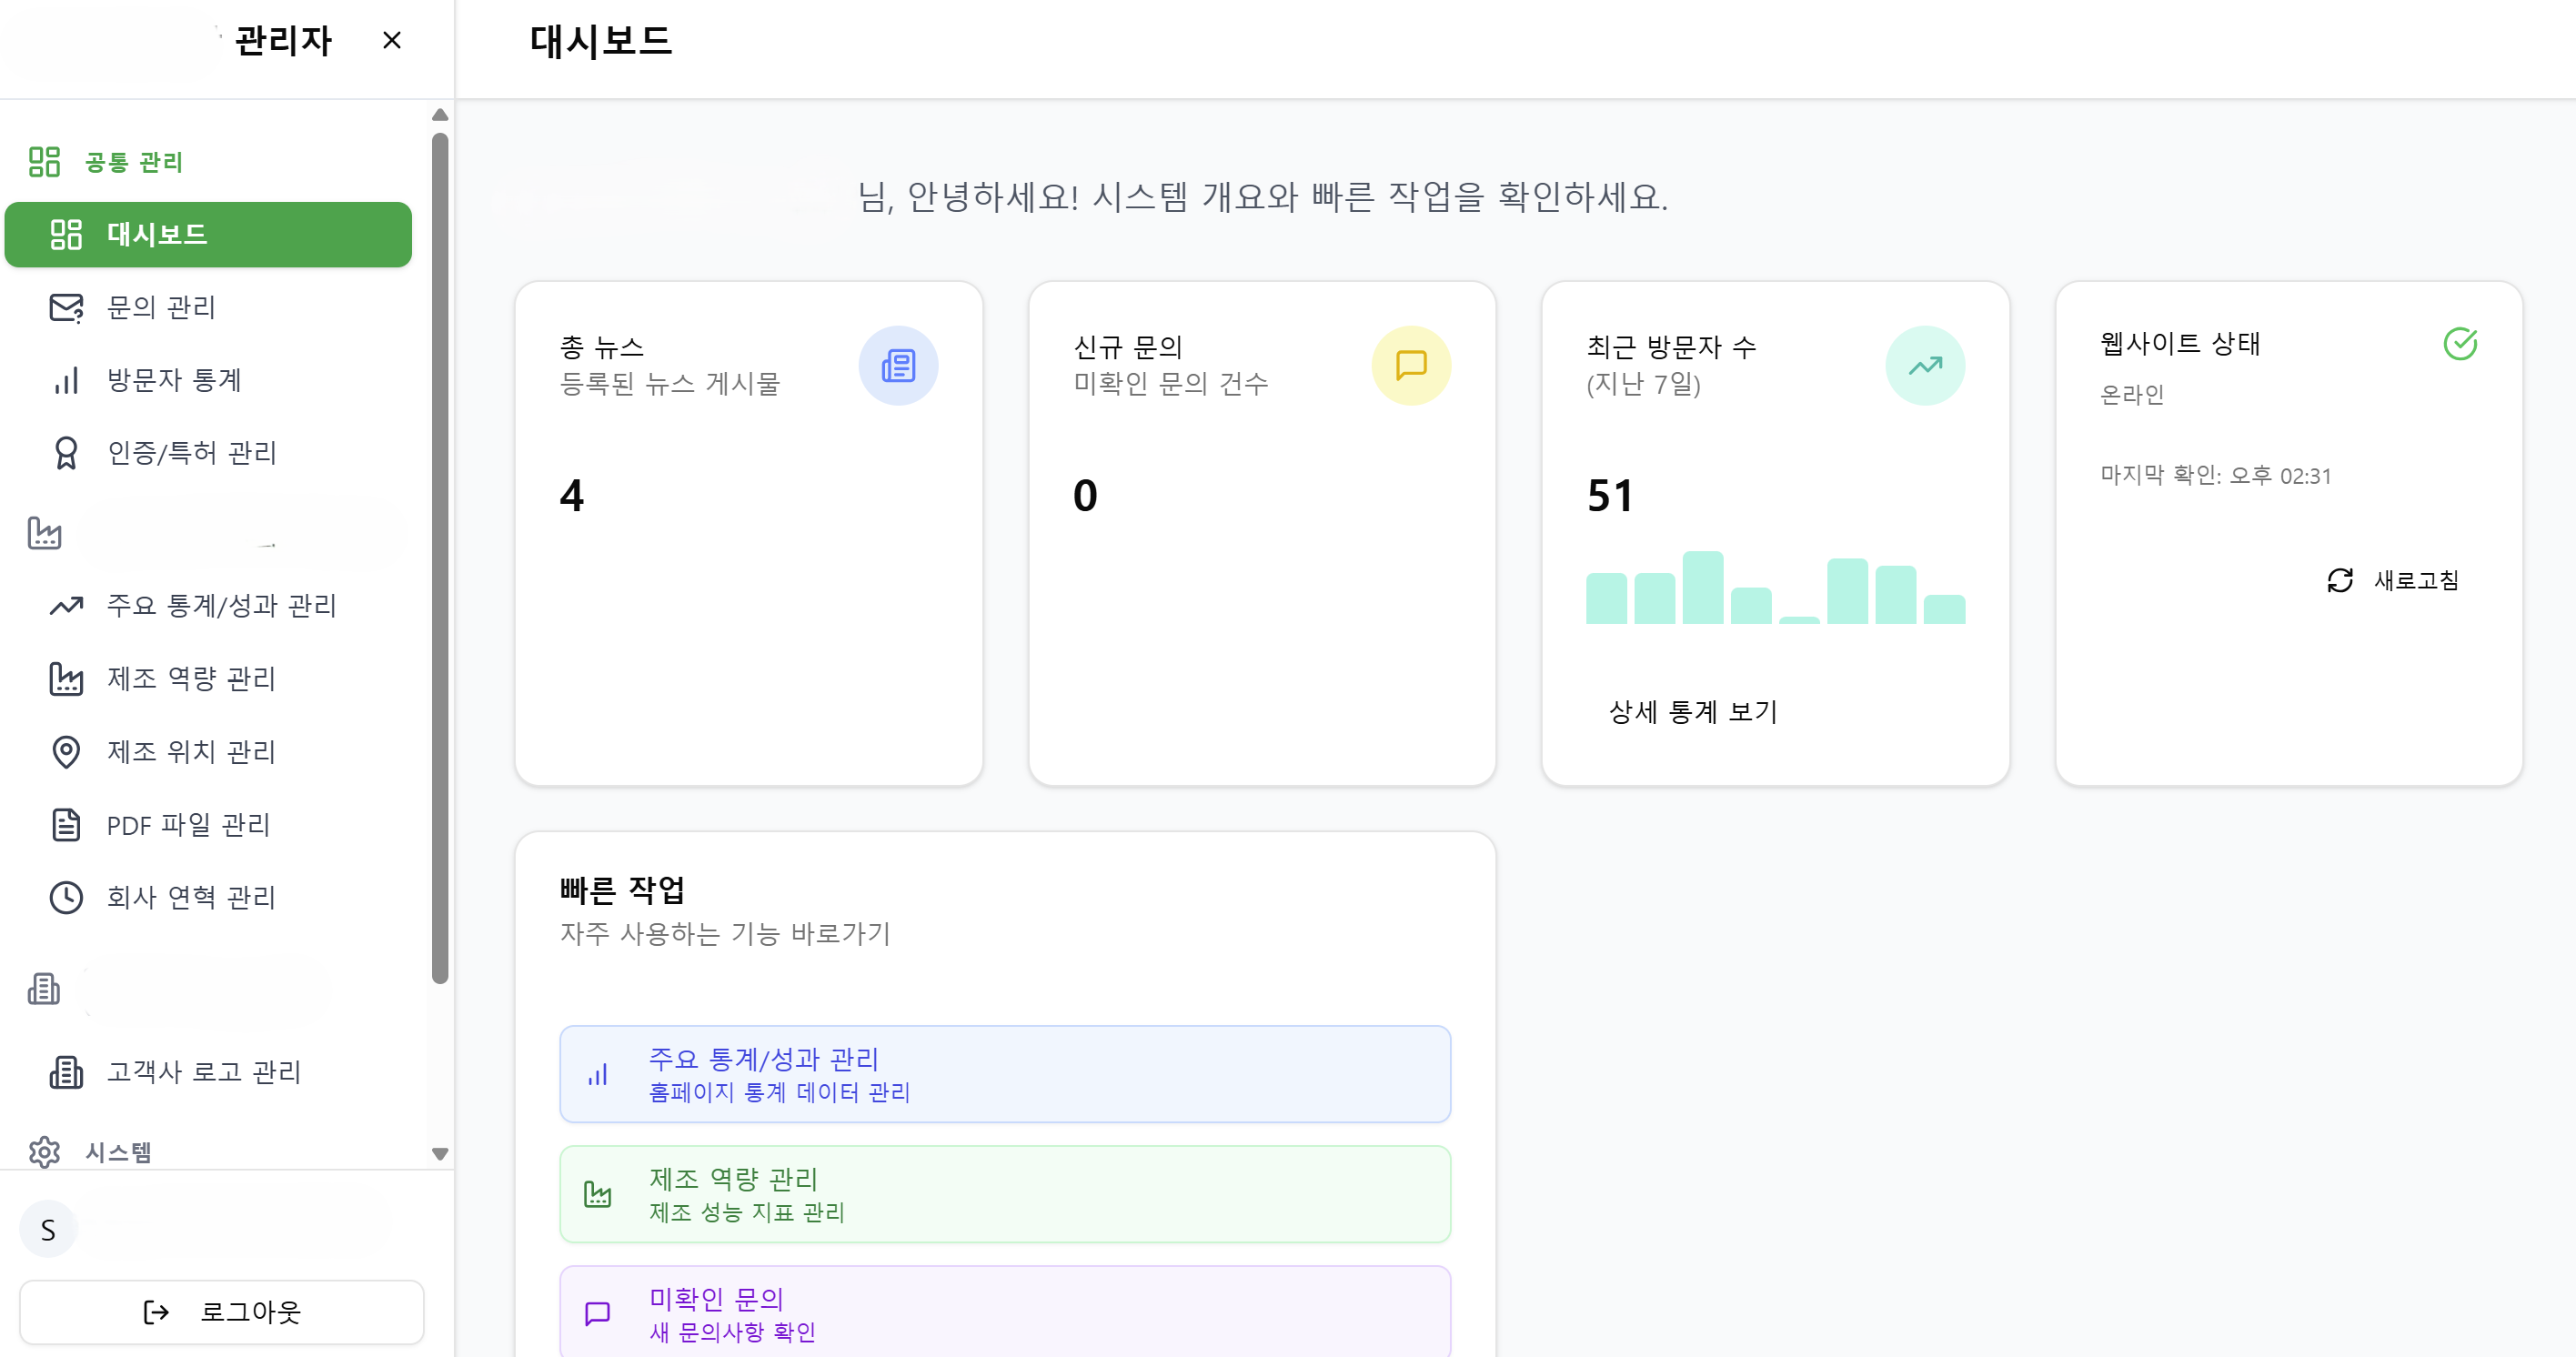Viewport: 2576px width, 1357px height.
Task: Open the 상세 통계 보기 link
Action: point(1692,711)
